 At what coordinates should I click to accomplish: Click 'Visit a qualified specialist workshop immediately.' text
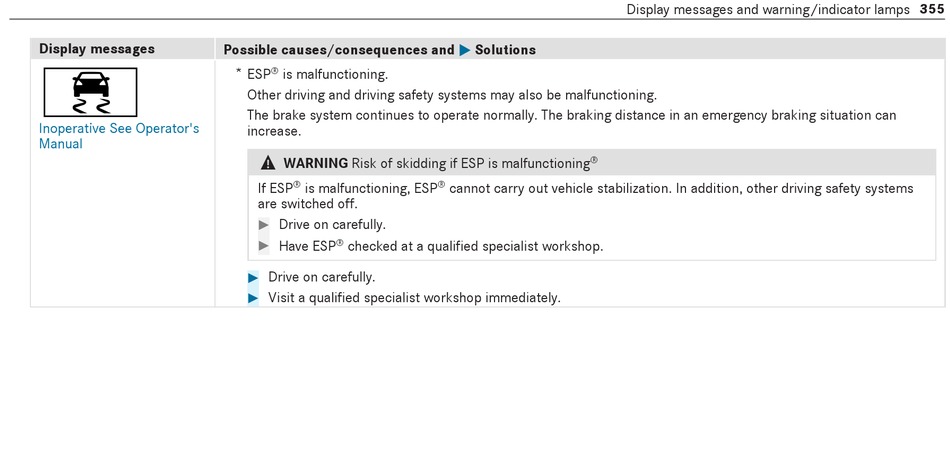pos(414,298)
